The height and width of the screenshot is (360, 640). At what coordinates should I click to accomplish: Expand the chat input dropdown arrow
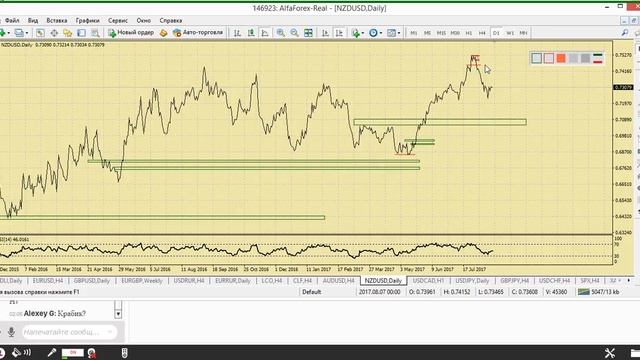click(110, 332)
